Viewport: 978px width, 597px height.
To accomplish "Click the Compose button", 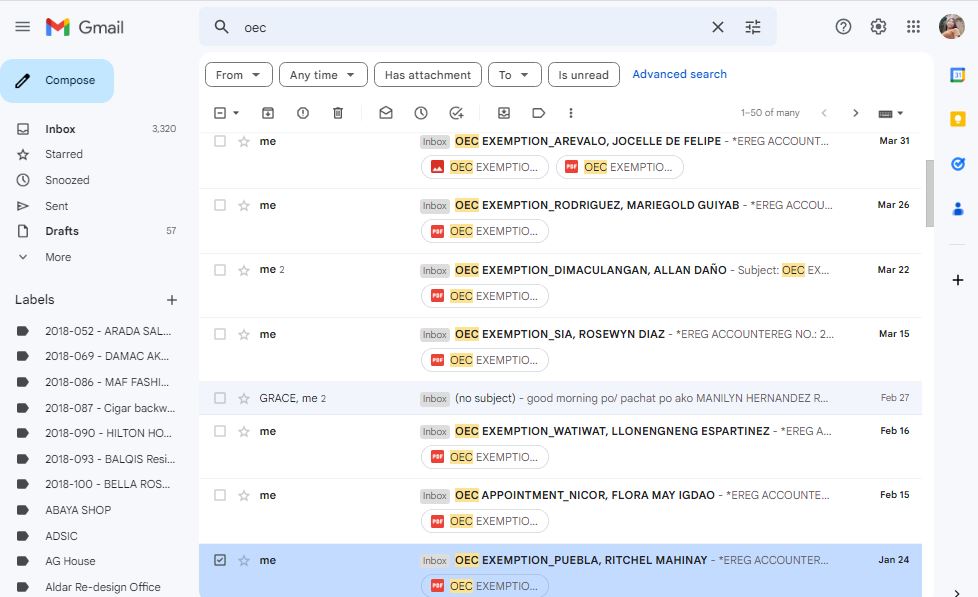I will pyautogui.click(x=57, y=80).
